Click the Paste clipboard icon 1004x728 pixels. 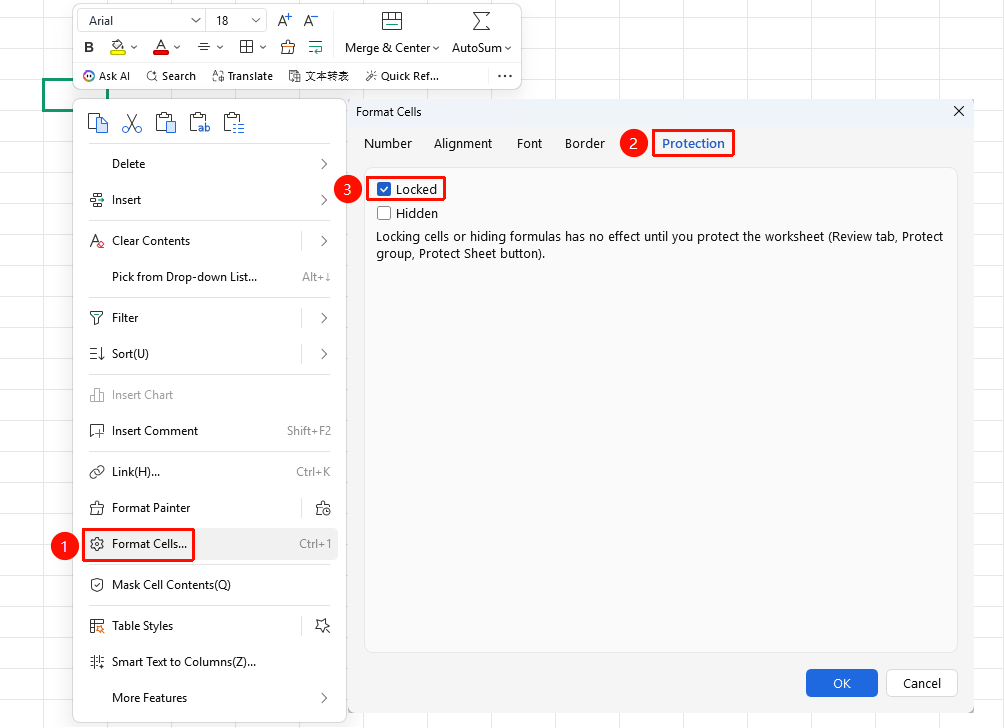(x=166, y=123)
